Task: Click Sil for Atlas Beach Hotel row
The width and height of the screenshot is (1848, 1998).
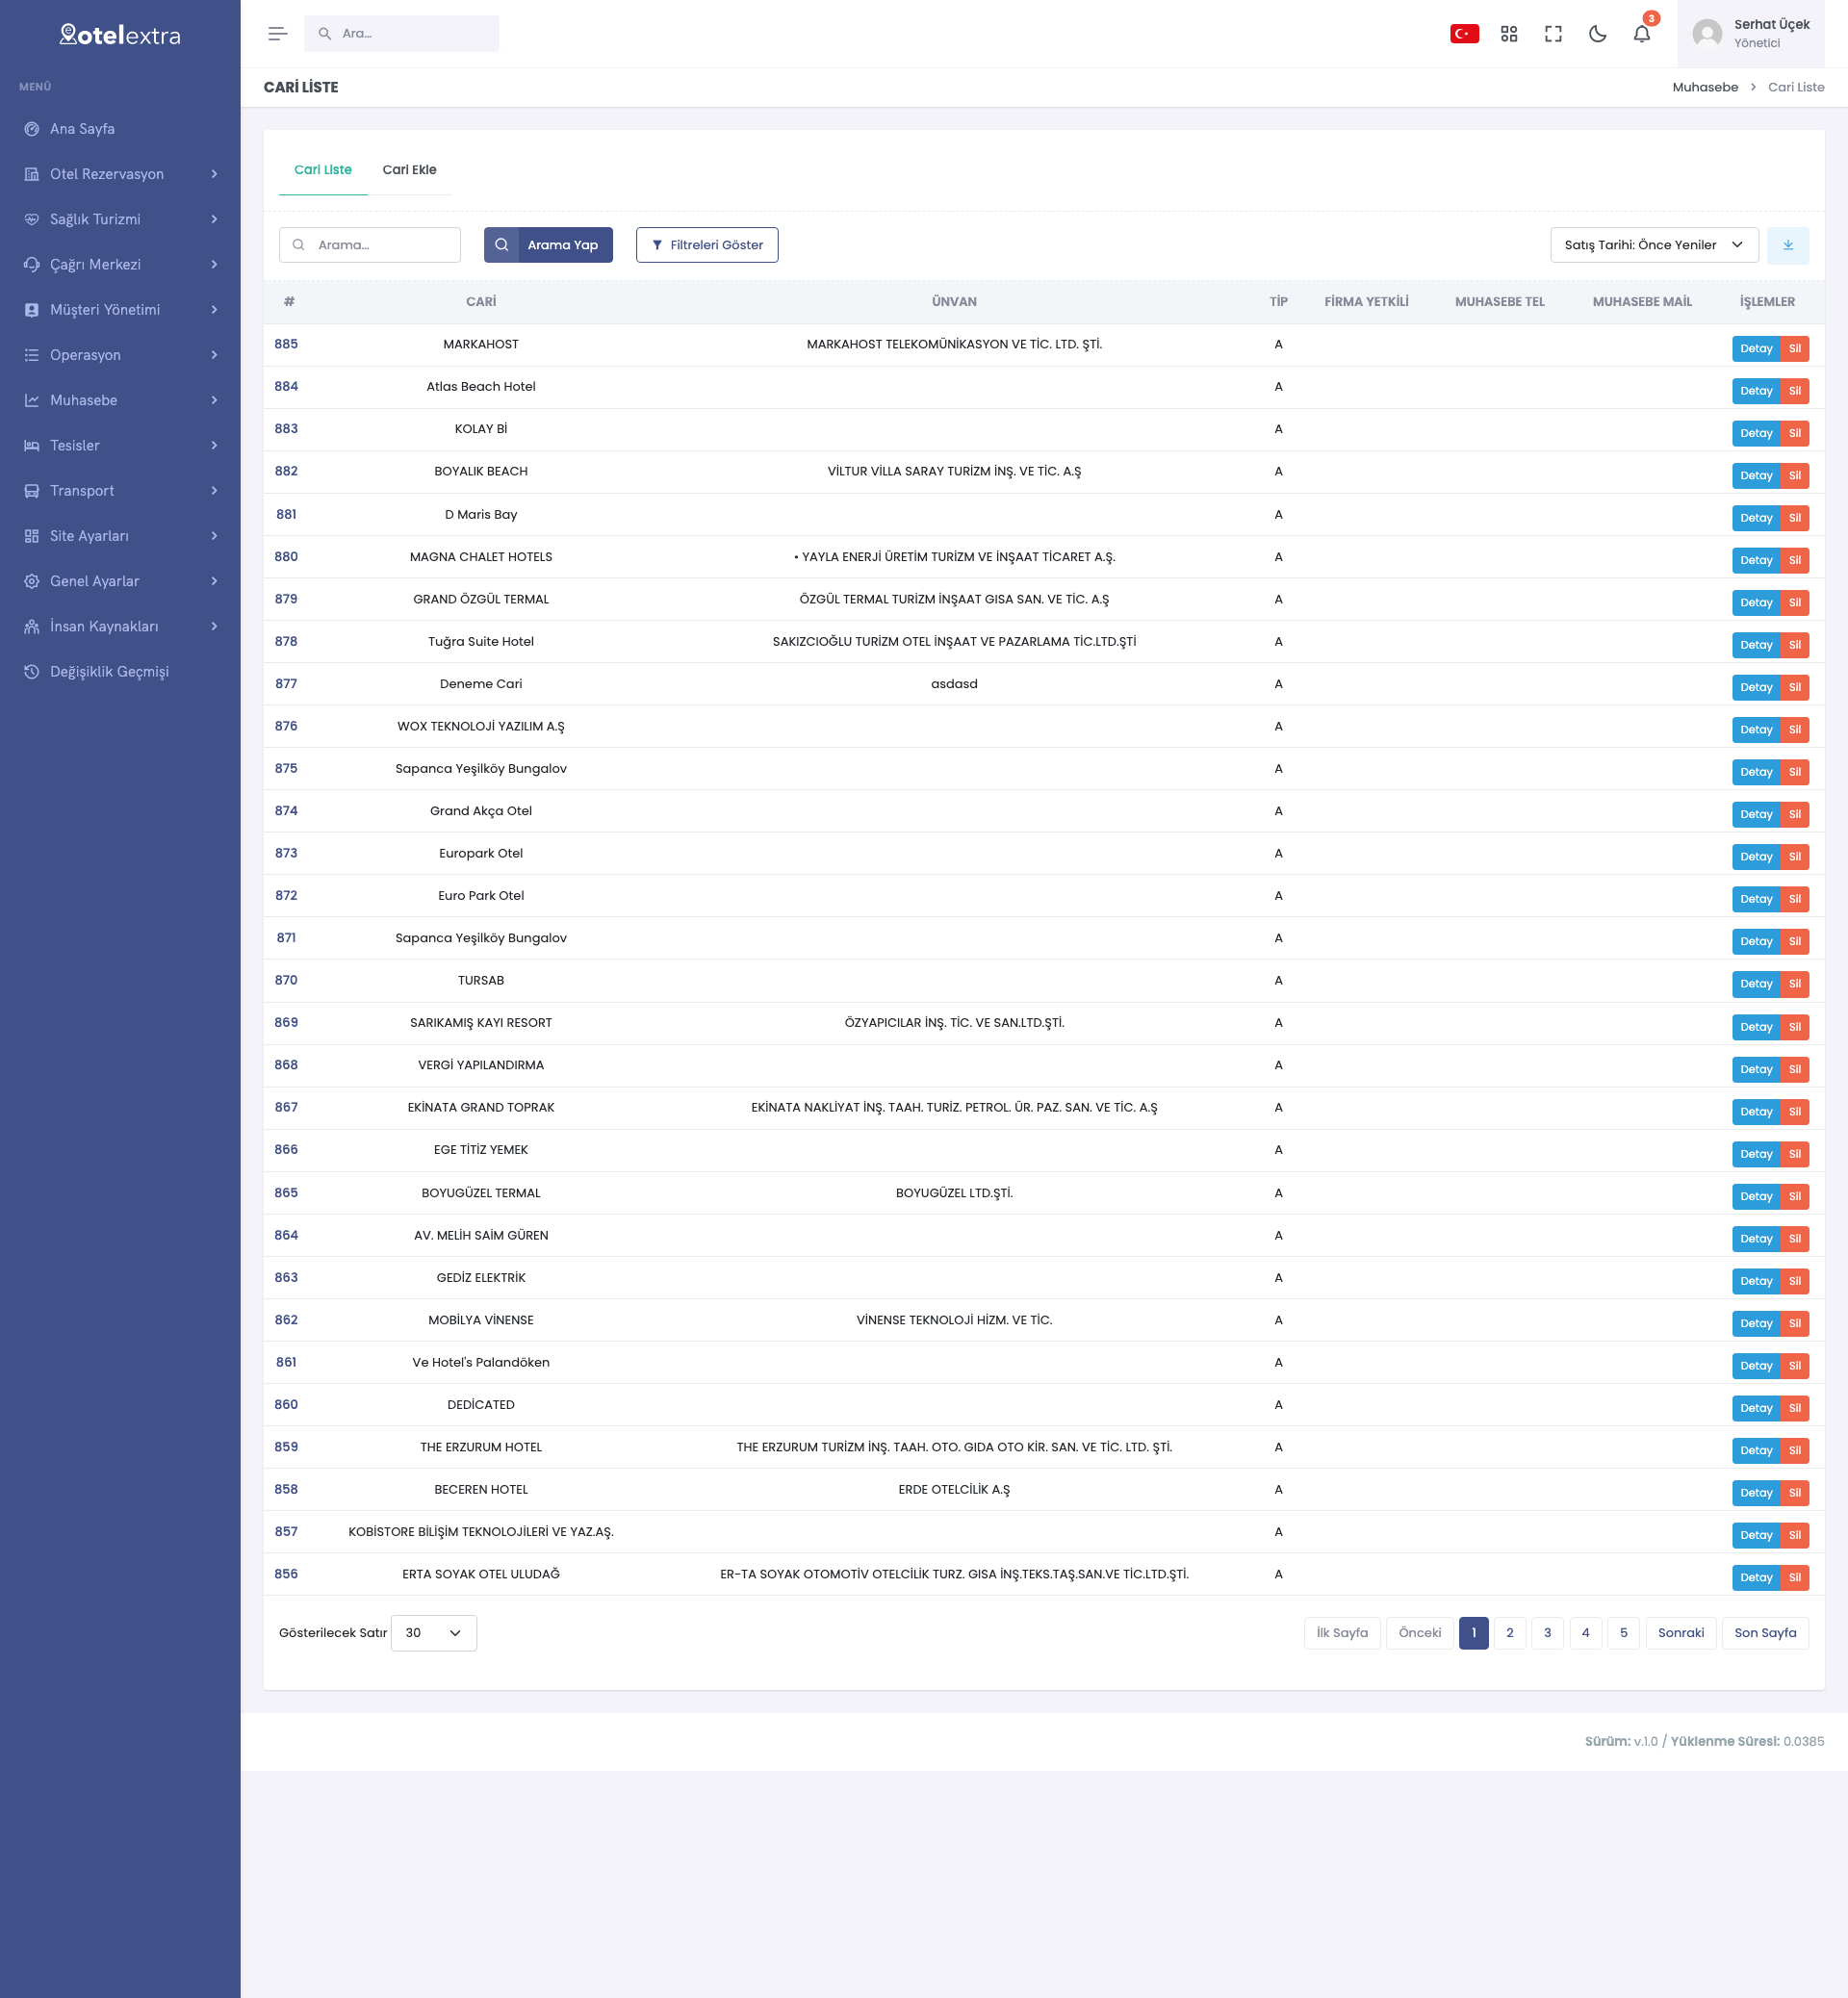Action: point(1795,391)
